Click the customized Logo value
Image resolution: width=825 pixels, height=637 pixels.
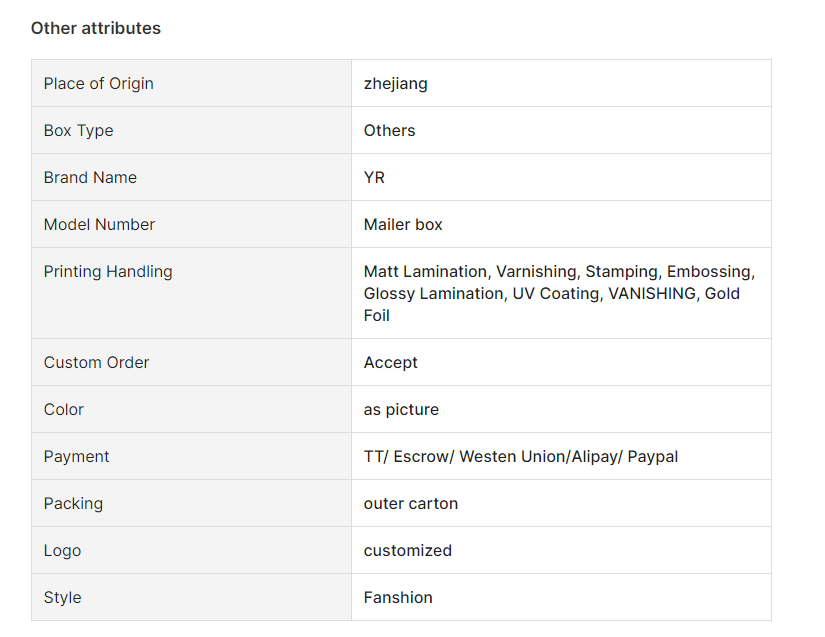coord(408,550)
